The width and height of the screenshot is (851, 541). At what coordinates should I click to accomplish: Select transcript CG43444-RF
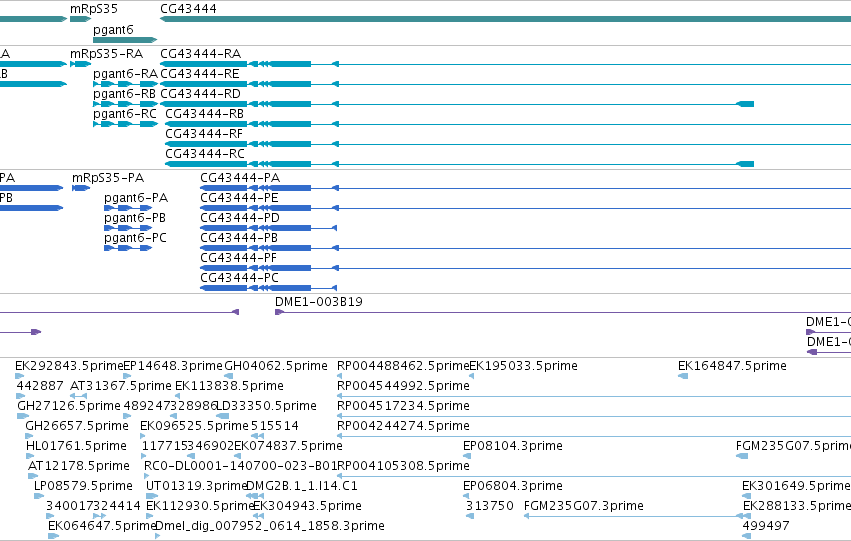point(204,134)
